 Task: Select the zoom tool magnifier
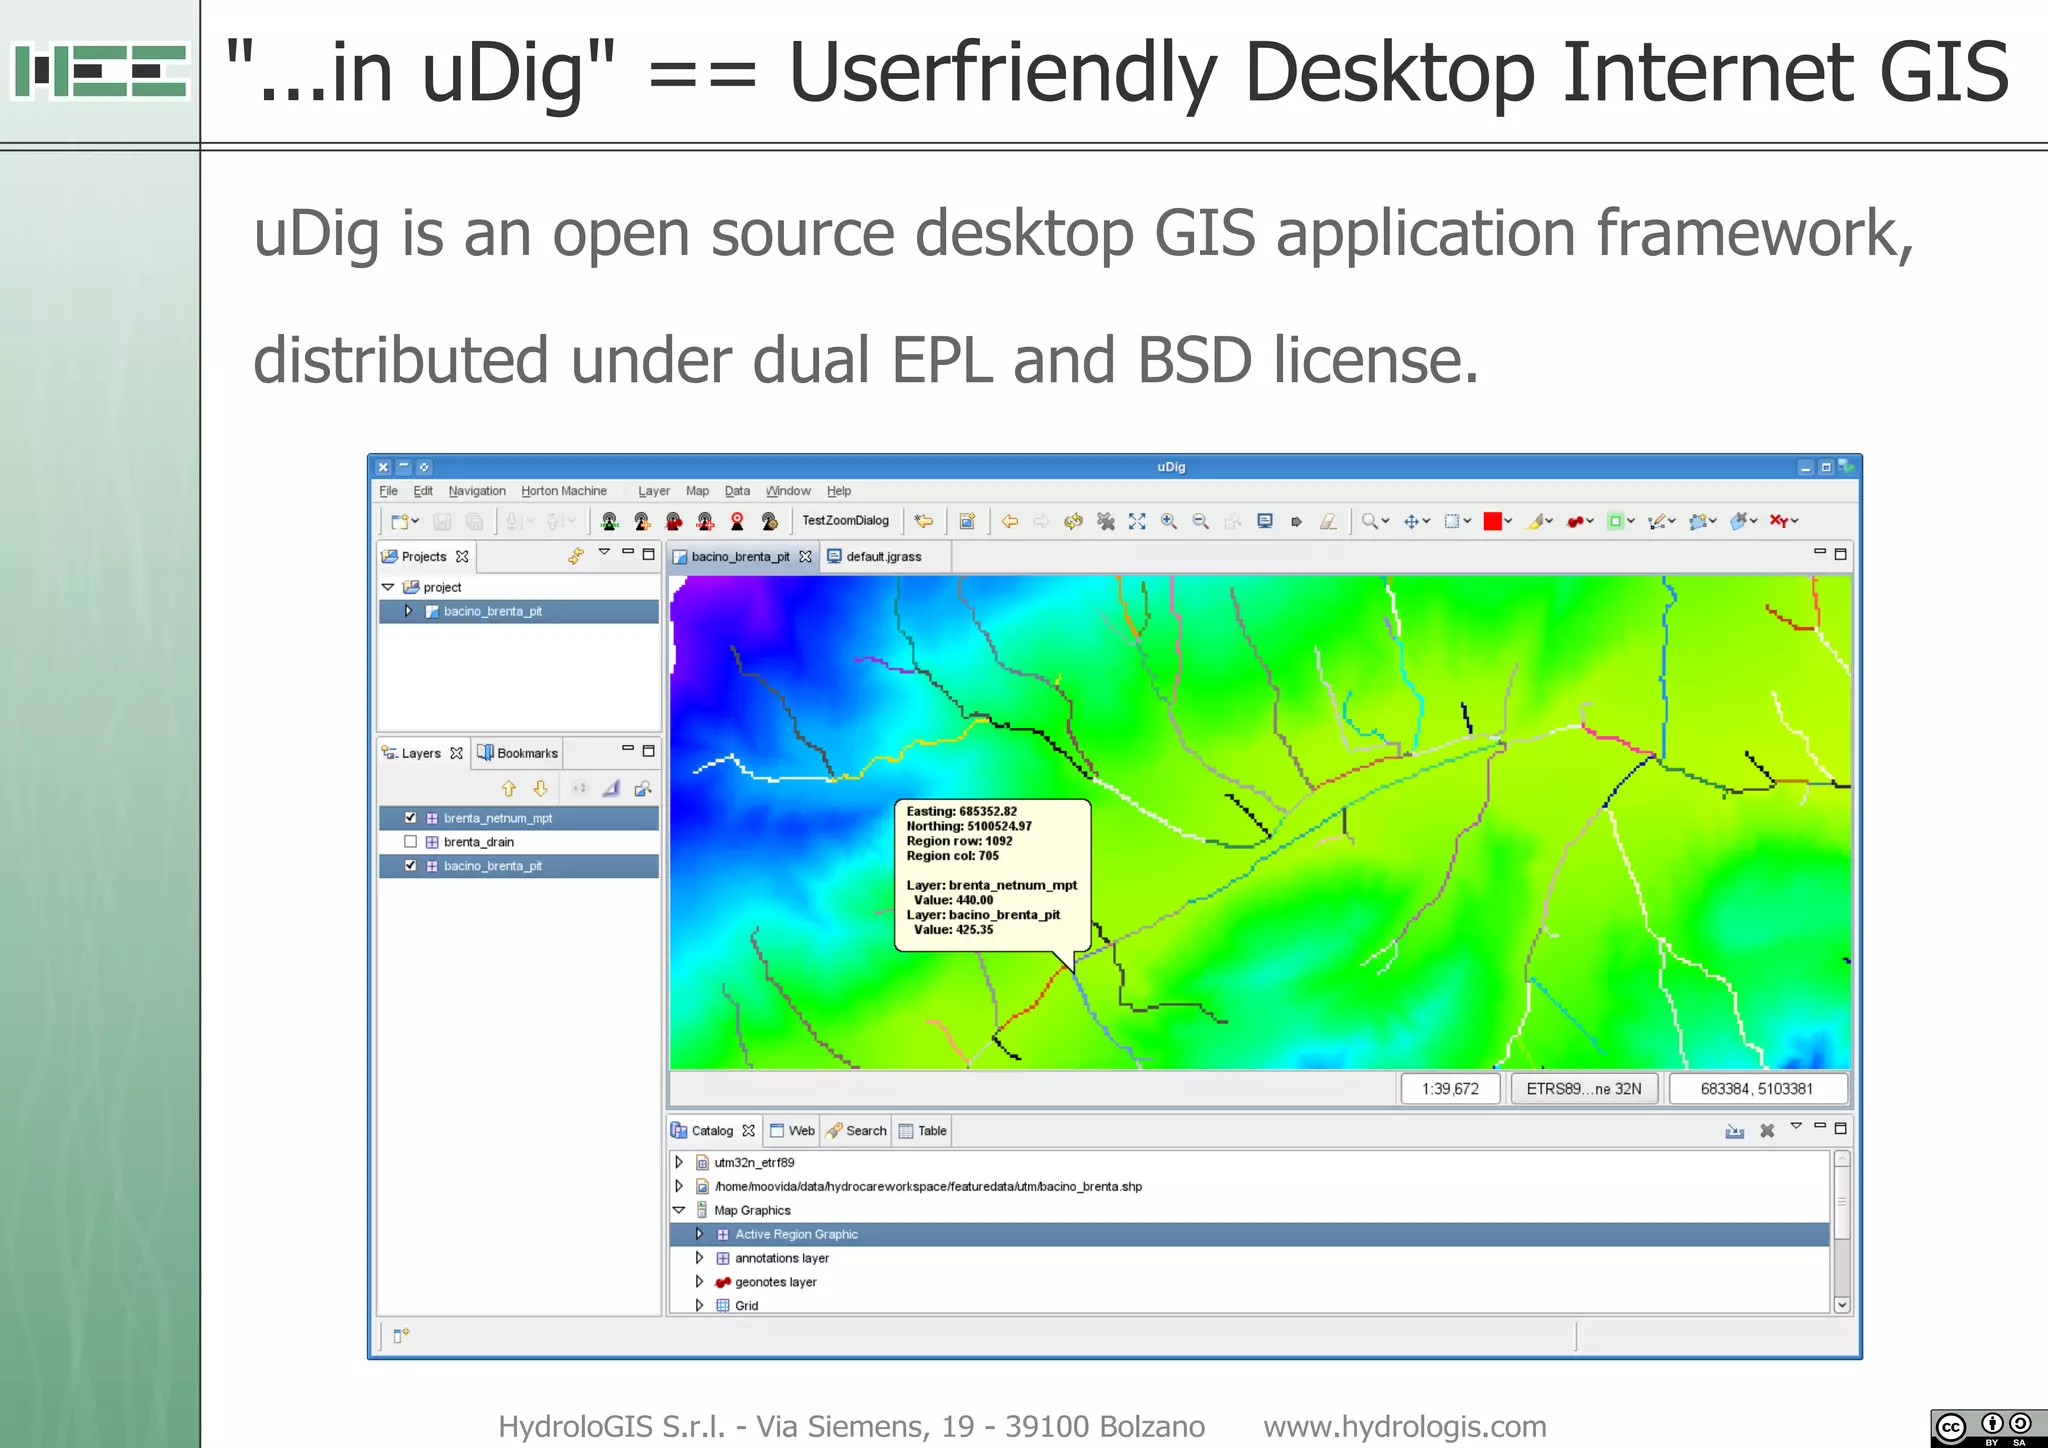pyautogui.click(x=1369, y=521)
